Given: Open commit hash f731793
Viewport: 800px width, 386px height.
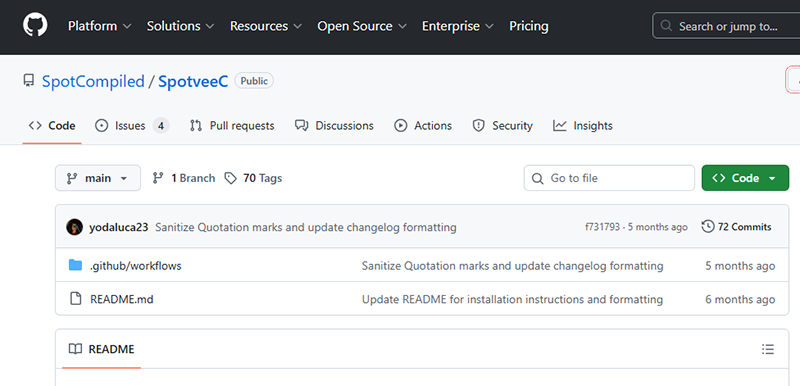Looking at the screenshot, I should pos(603,227).
